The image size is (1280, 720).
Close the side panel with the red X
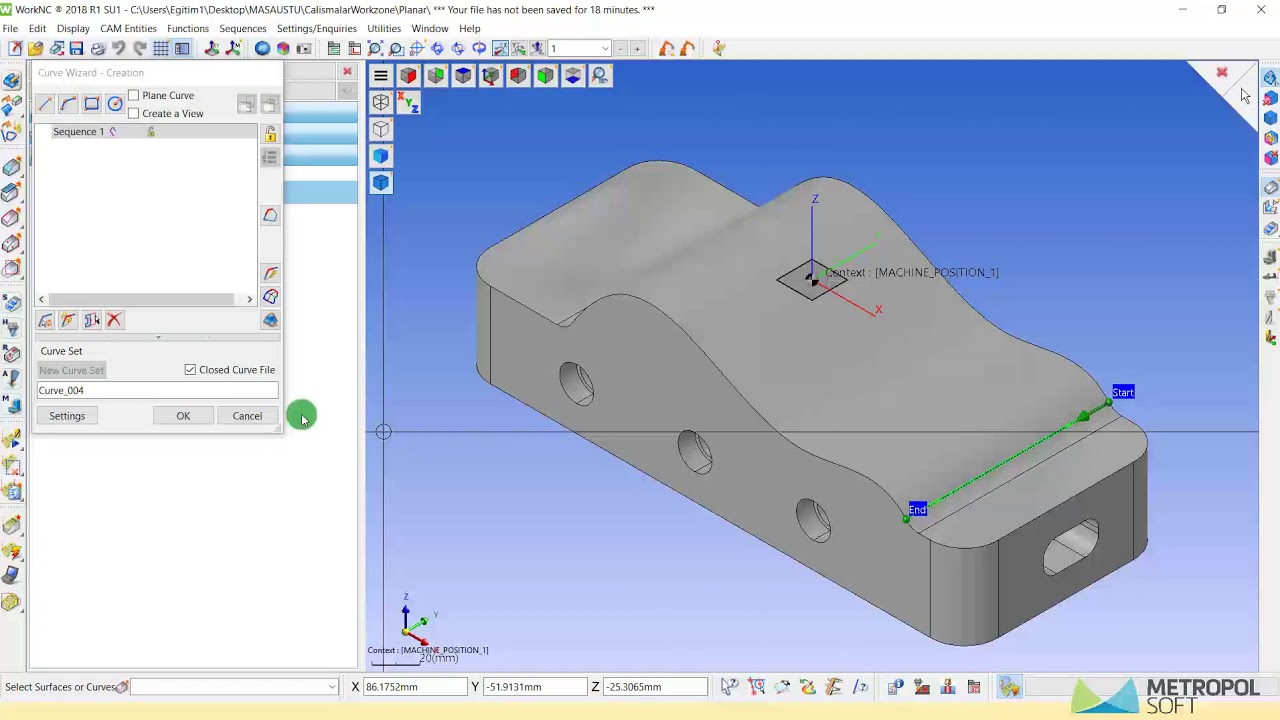(x=347, y=72)
